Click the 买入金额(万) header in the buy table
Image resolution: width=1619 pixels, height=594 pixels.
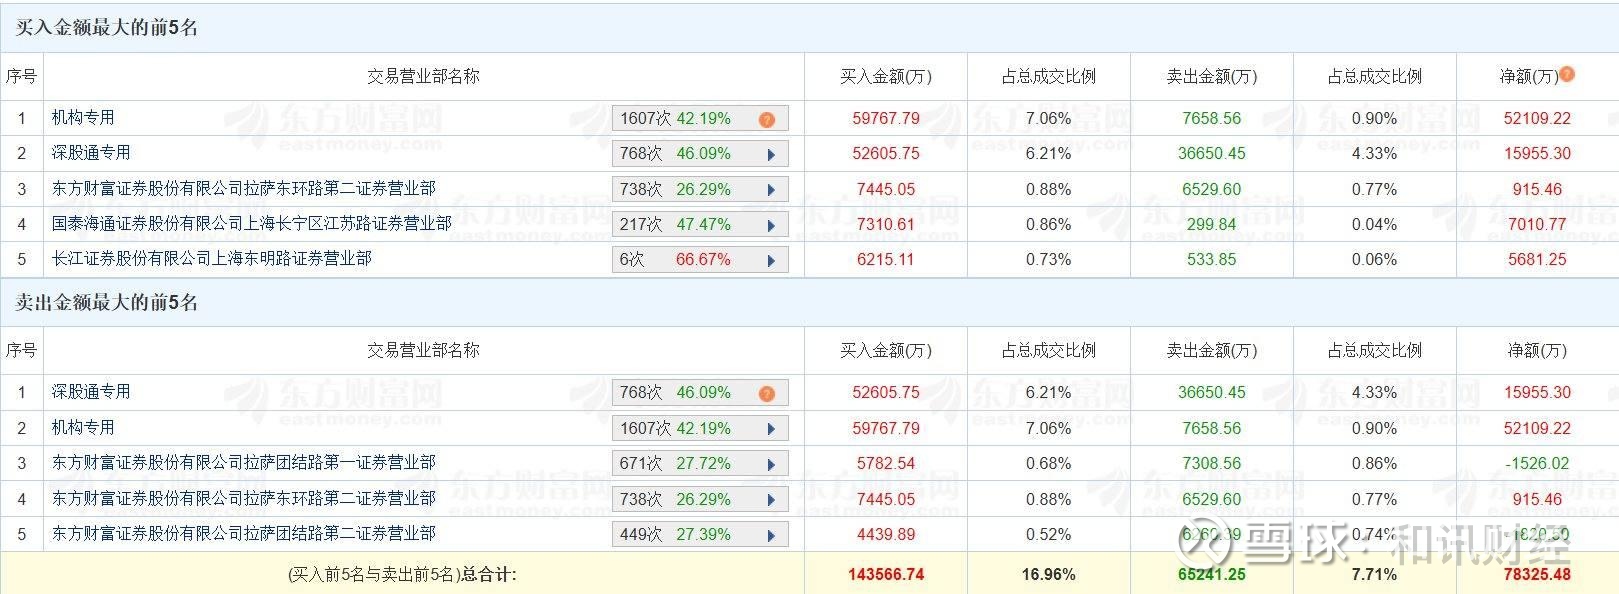coord(885,77)
